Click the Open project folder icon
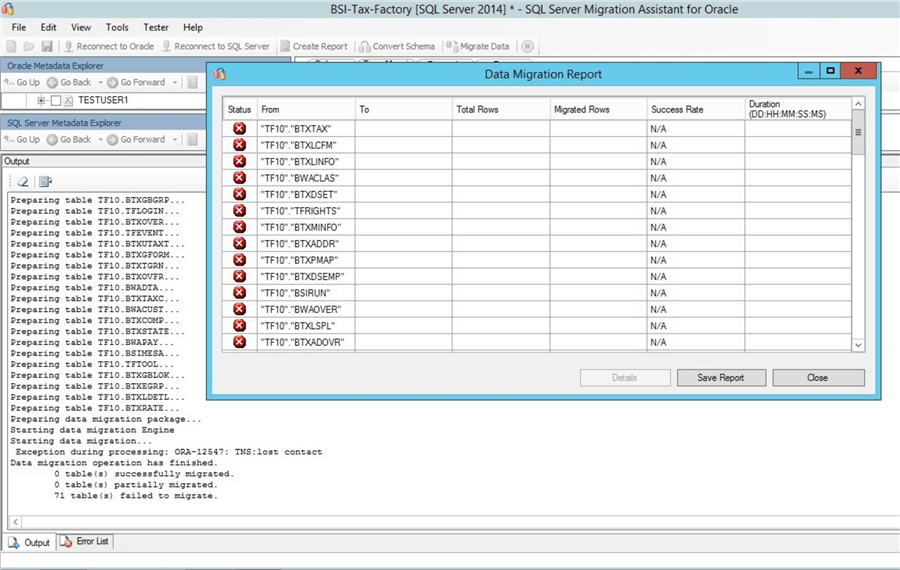This screenshot has width=900, height=570. pos(29,46)
